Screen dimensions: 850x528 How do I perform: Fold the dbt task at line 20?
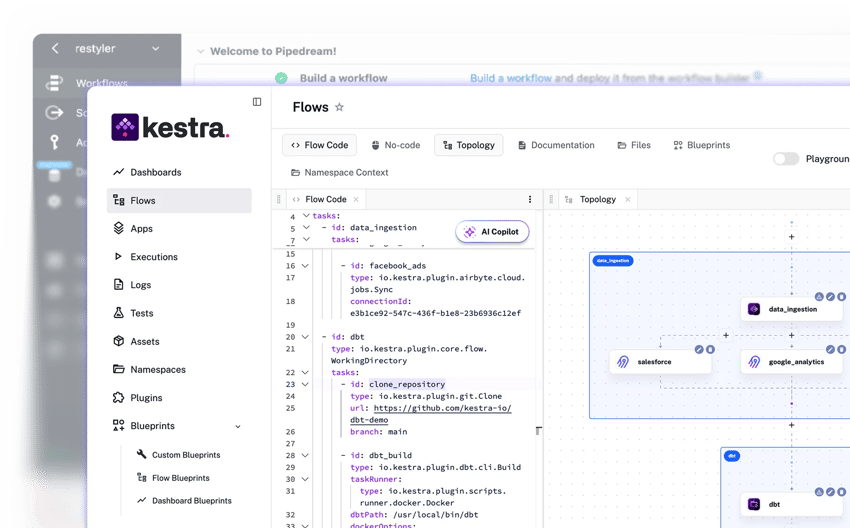pyautogui.click(x=306, y=337)
